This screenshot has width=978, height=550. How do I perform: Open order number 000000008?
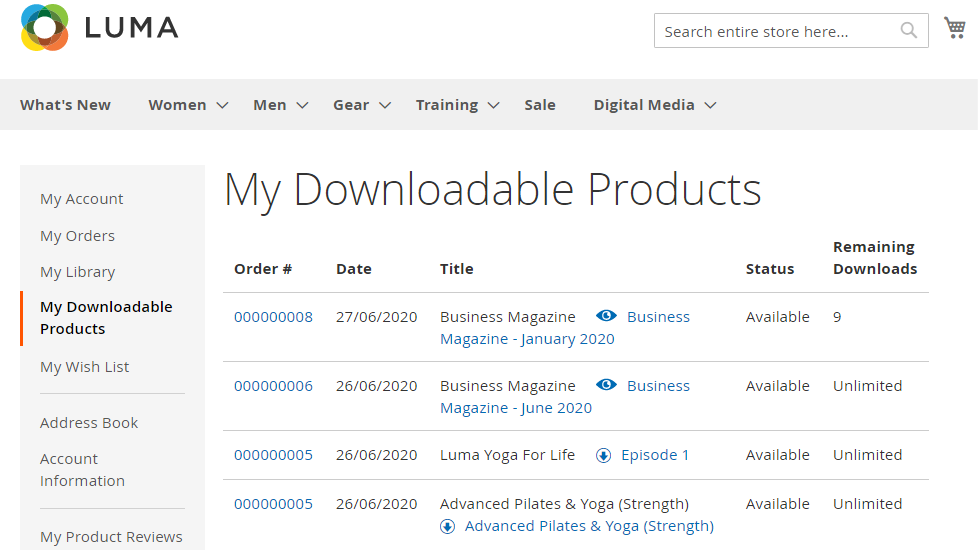273,317
